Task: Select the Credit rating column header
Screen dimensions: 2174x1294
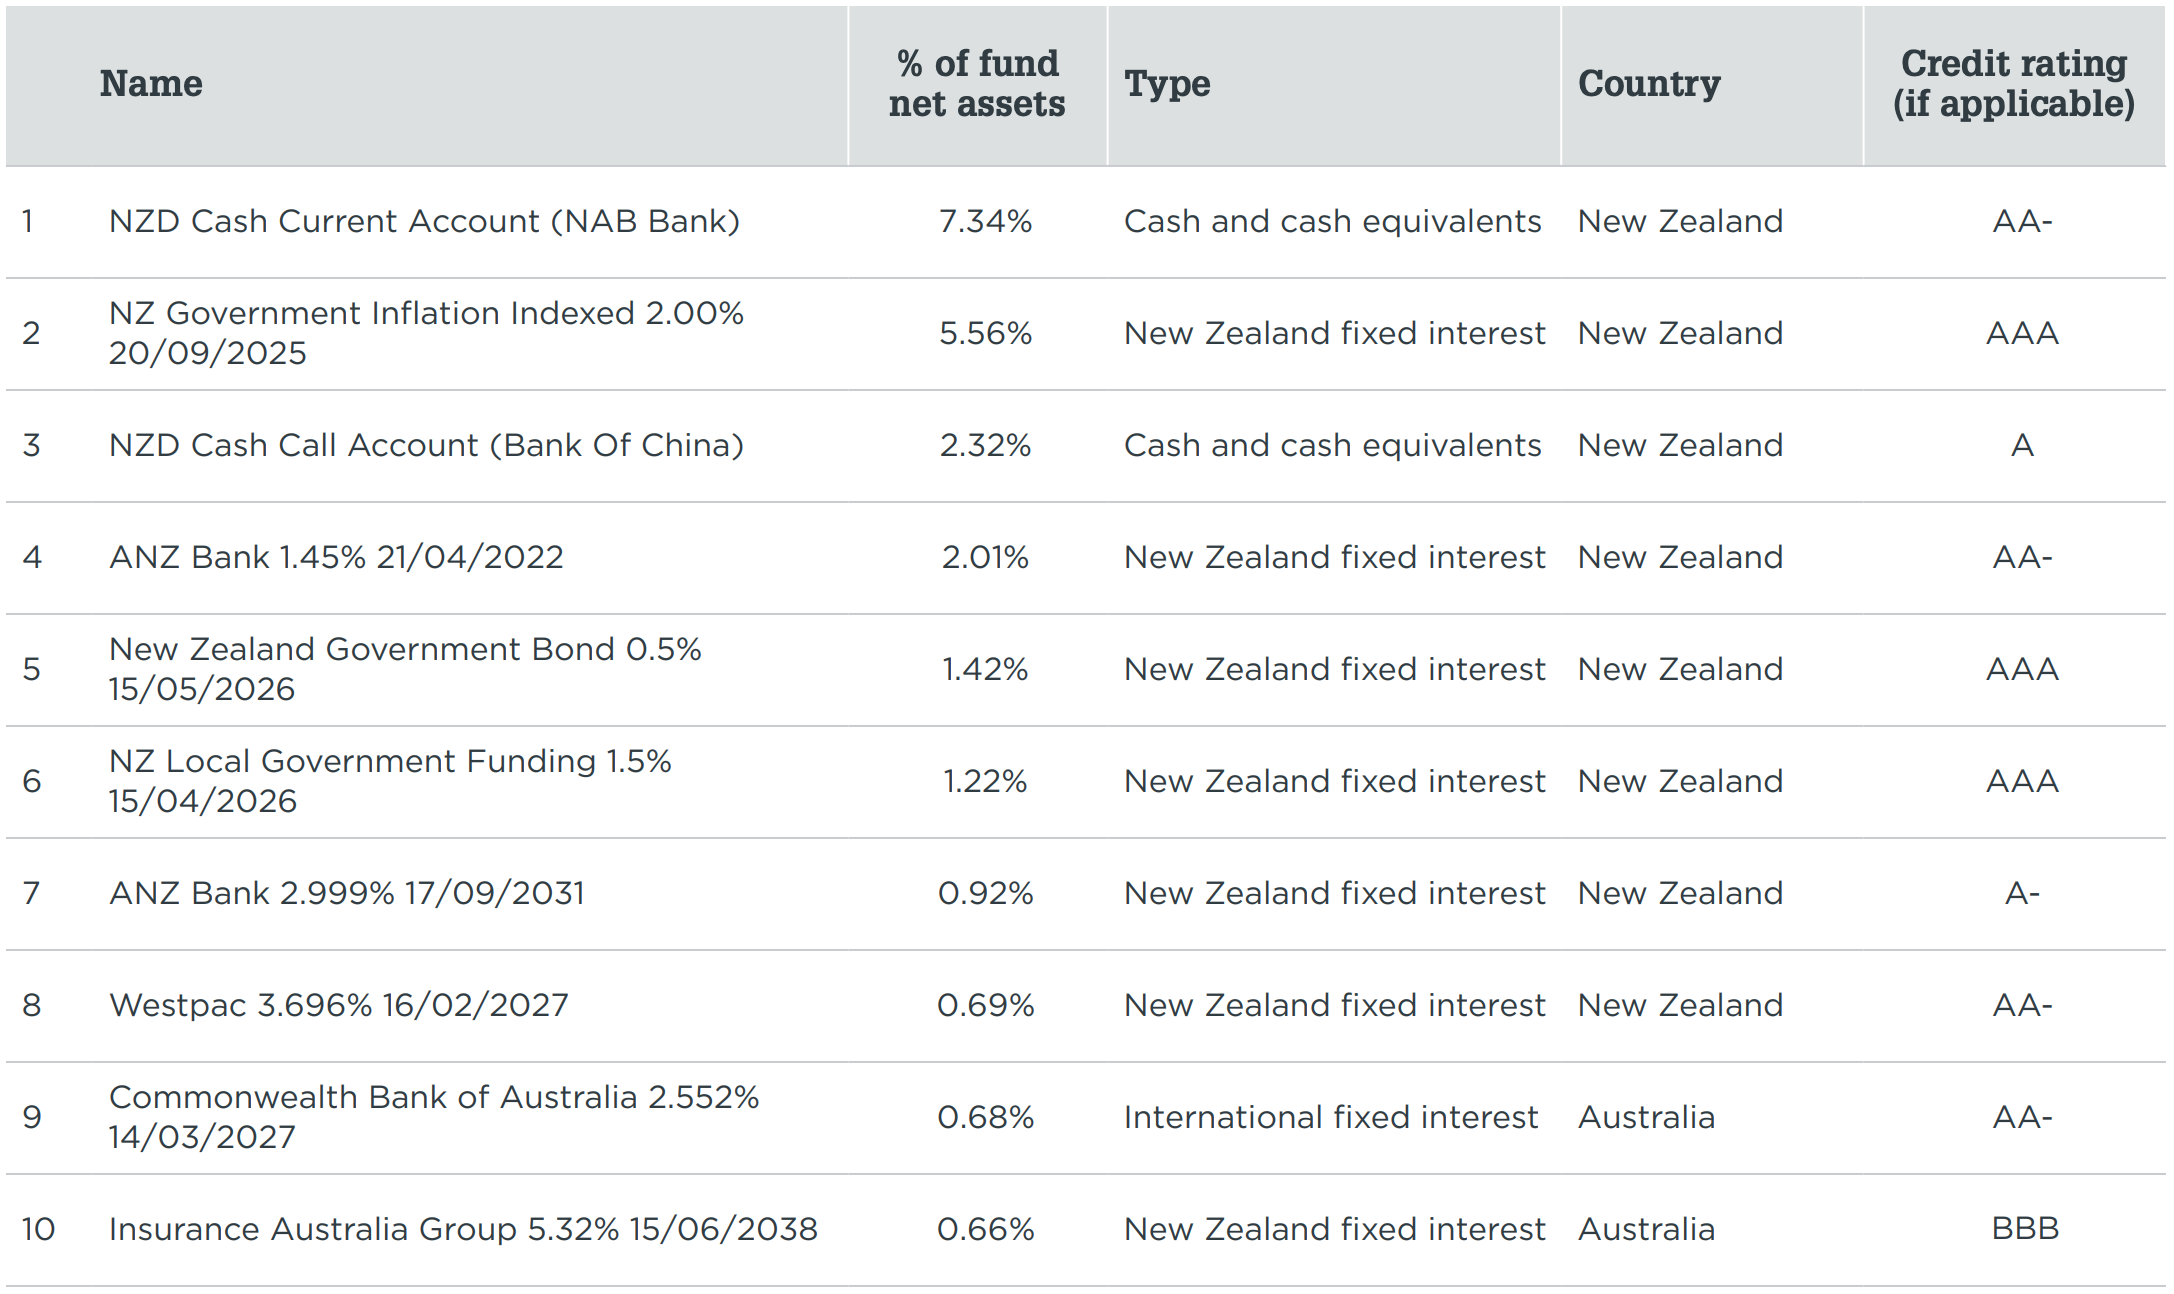Action: pyautogui.click(x=2013, y=84)
